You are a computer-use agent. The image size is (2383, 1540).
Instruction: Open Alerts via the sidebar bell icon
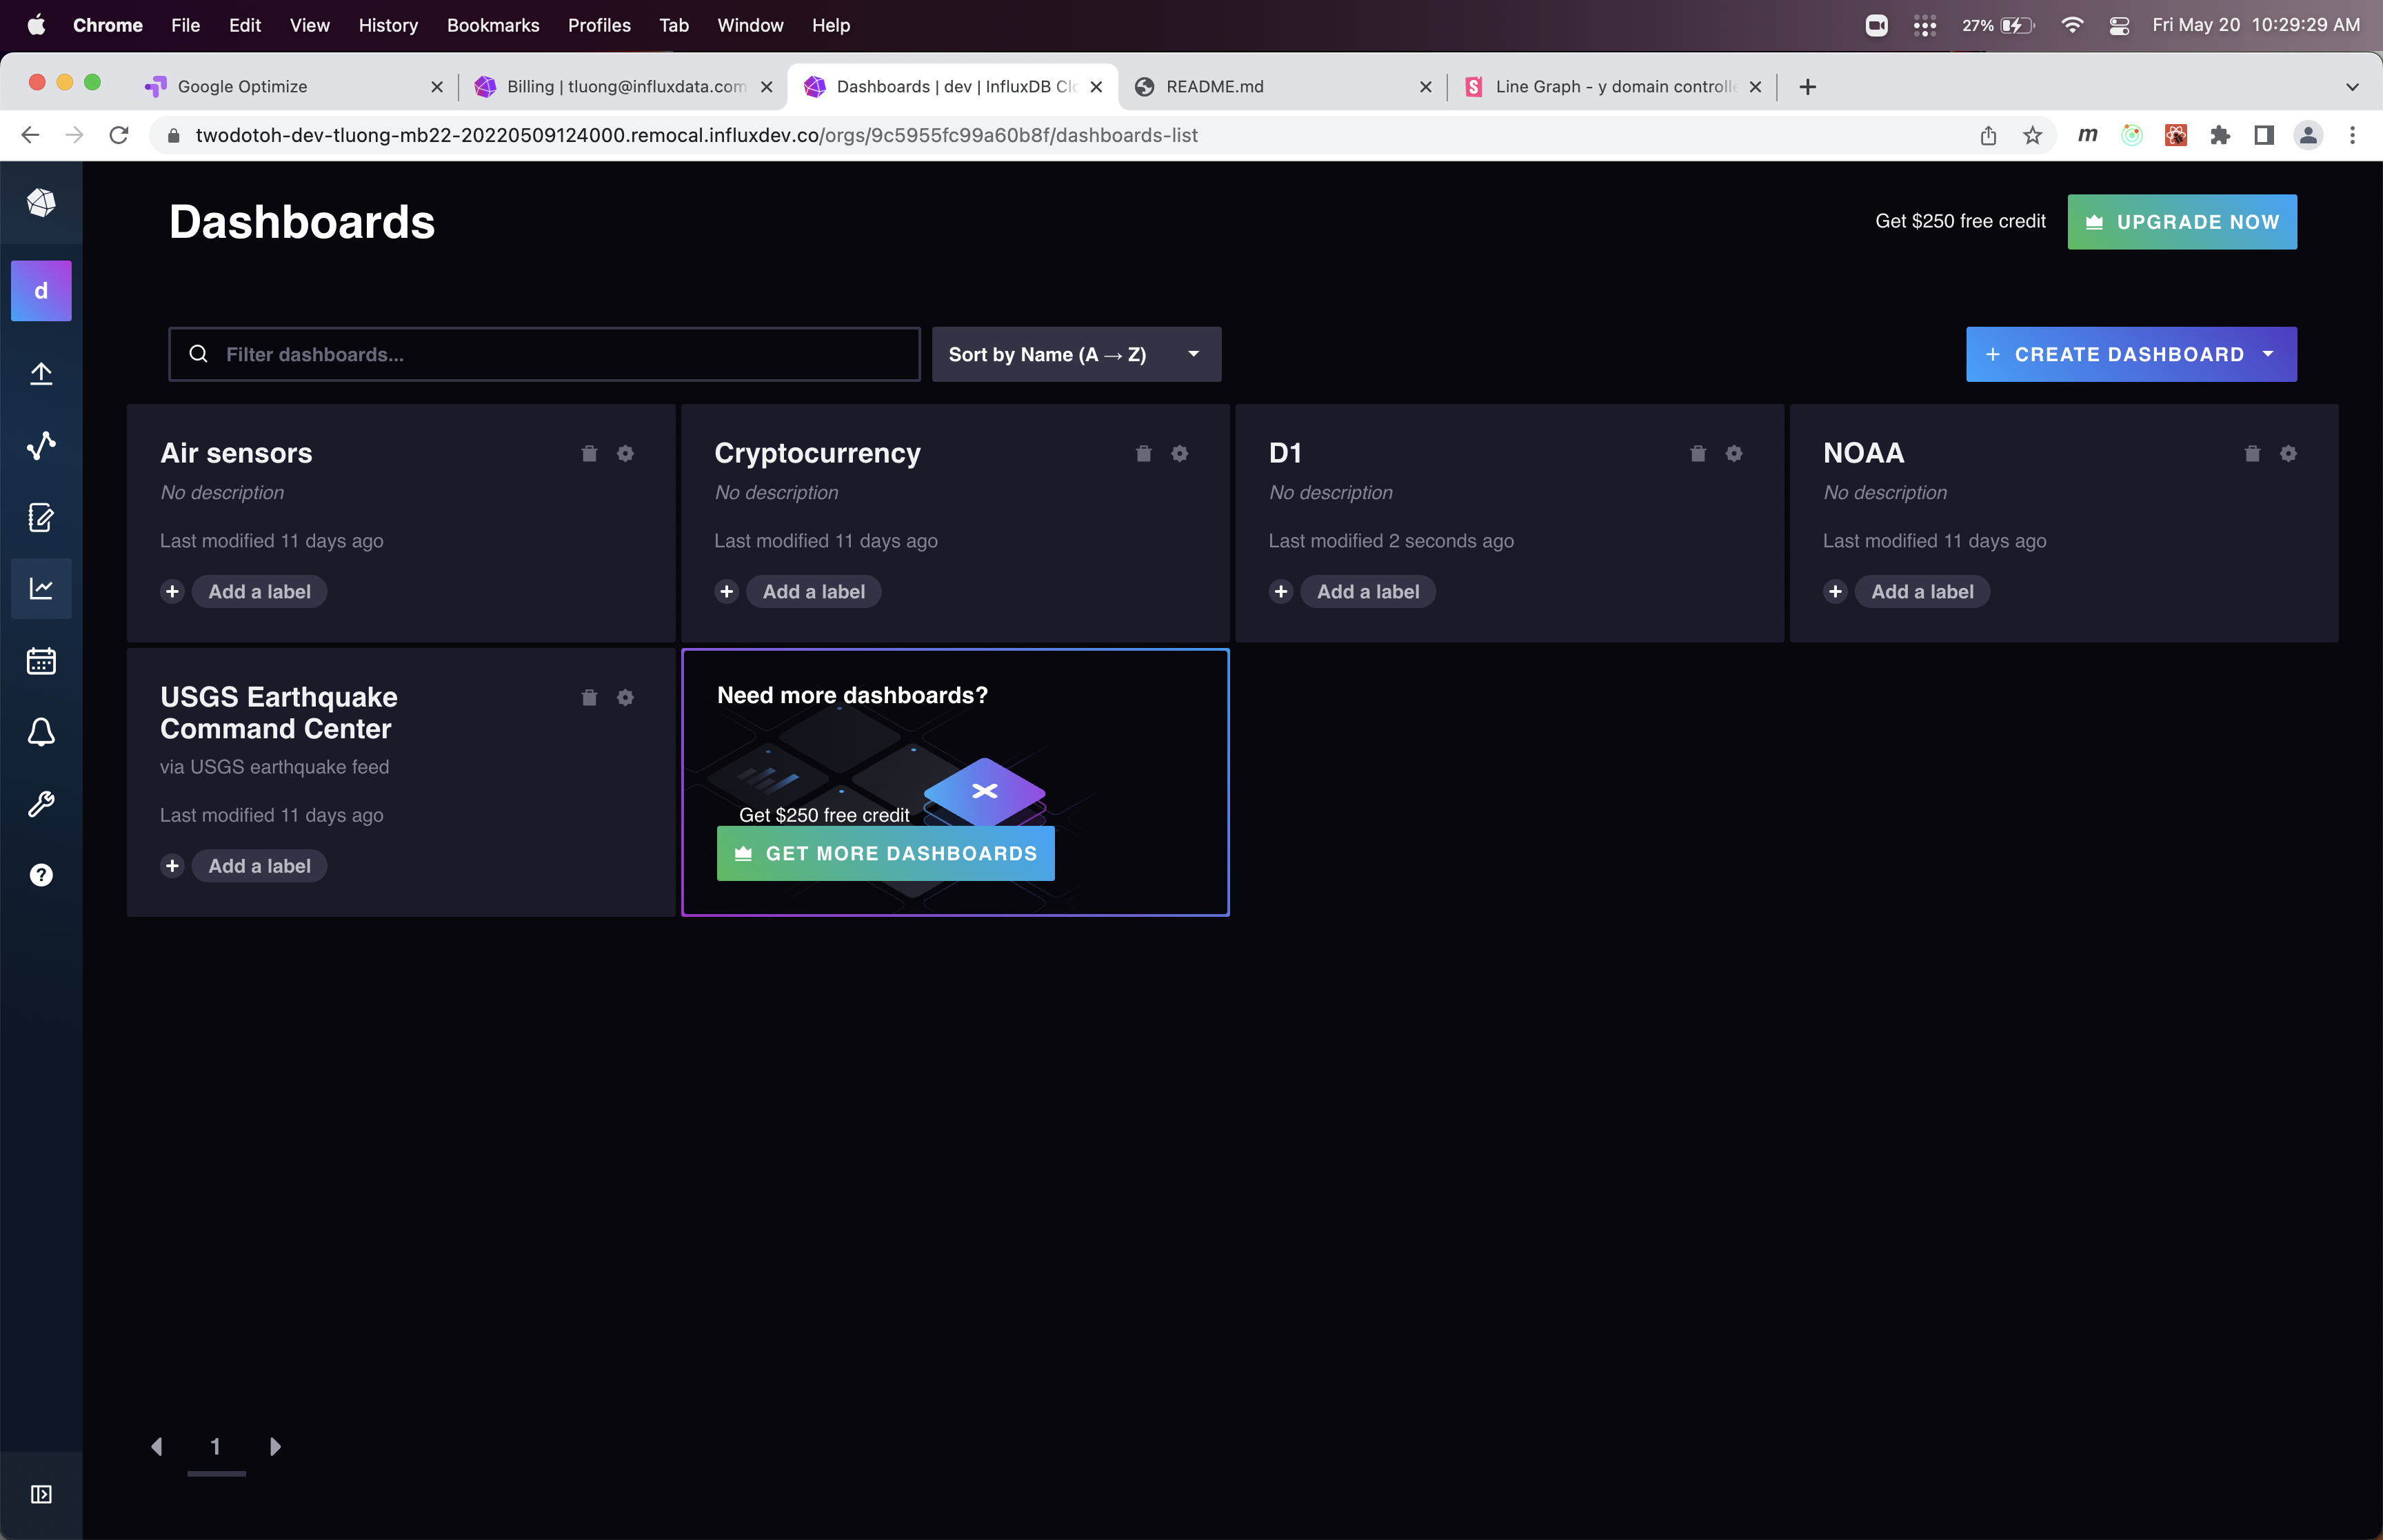(41, 732)
